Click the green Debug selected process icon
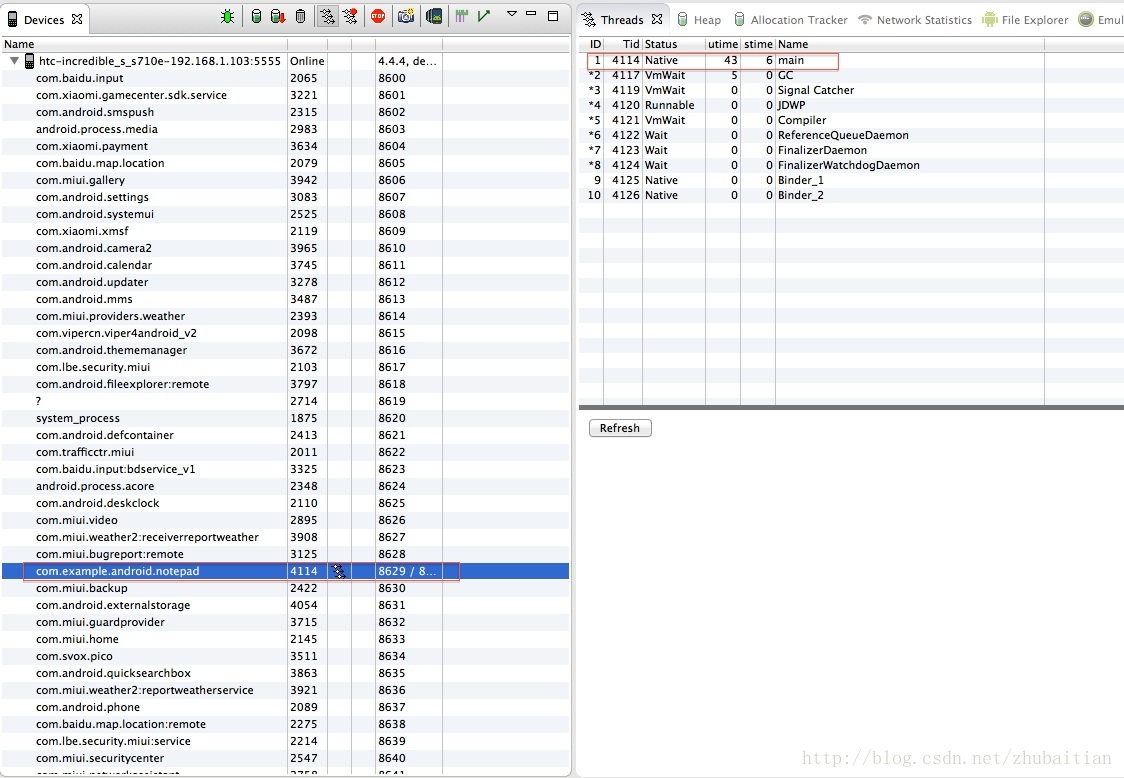The width and height of the screenshot is (1124, 778). tap(228, 16)
